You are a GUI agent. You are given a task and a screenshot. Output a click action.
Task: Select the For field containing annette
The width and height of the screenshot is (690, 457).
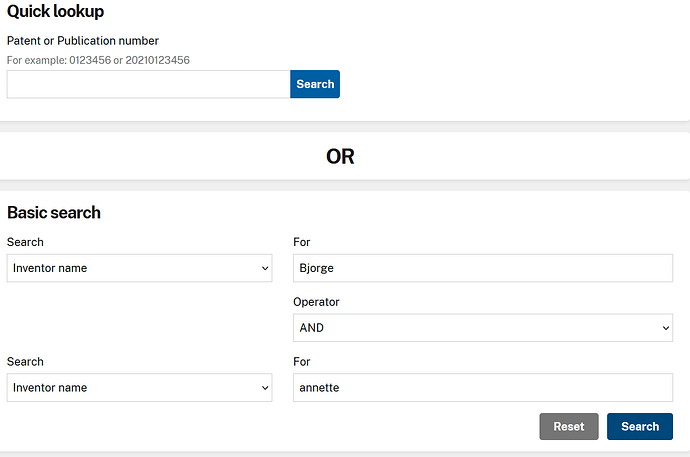[x=482, y=388]
